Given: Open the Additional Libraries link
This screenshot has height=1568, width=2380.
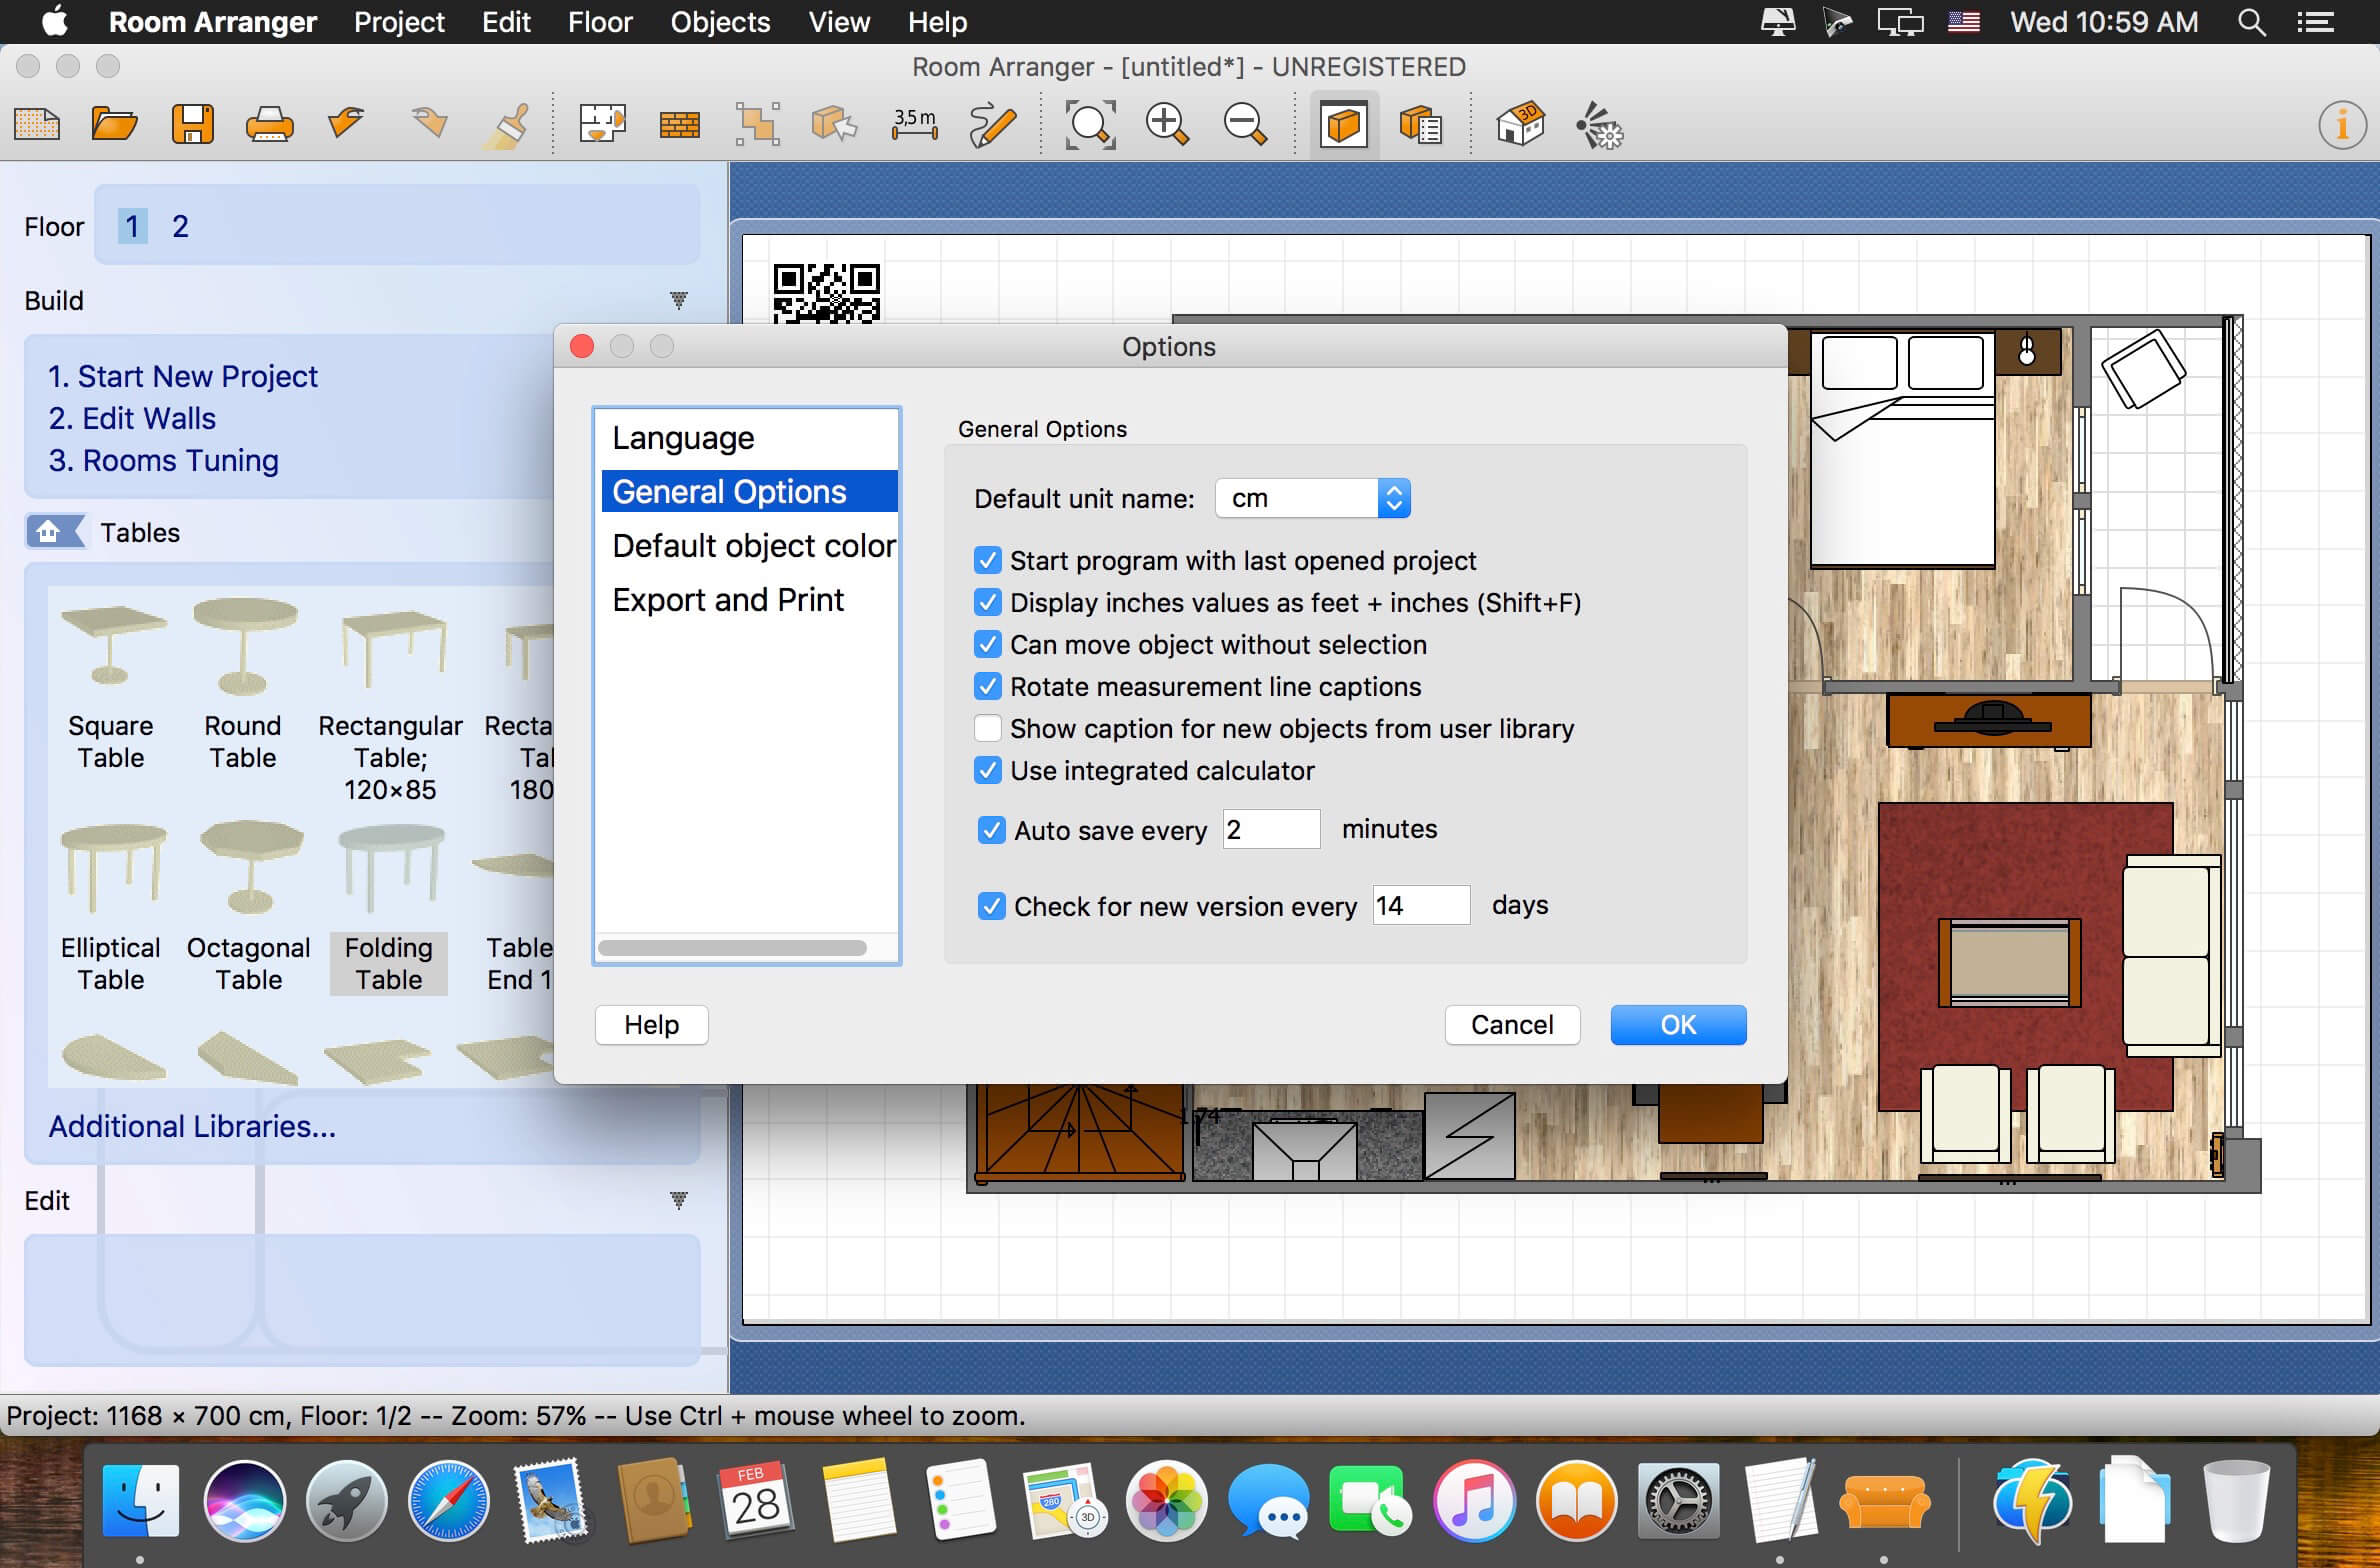Looking at the screenshot, I should 192,1127.
